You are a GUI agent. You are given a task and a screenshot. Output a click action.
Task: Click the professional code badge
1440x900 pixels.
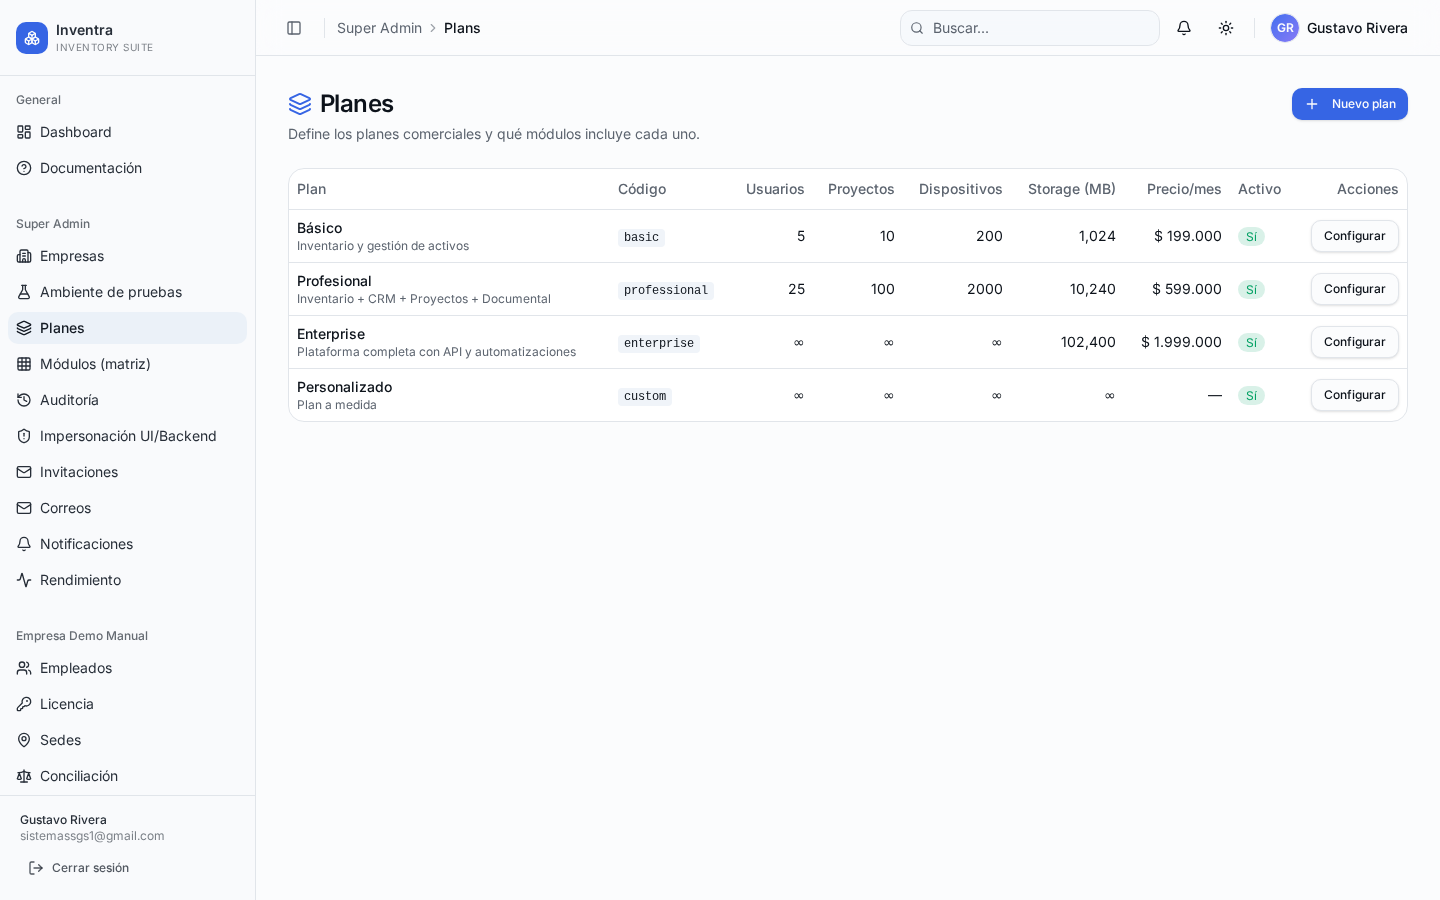(x=666, y=290)
